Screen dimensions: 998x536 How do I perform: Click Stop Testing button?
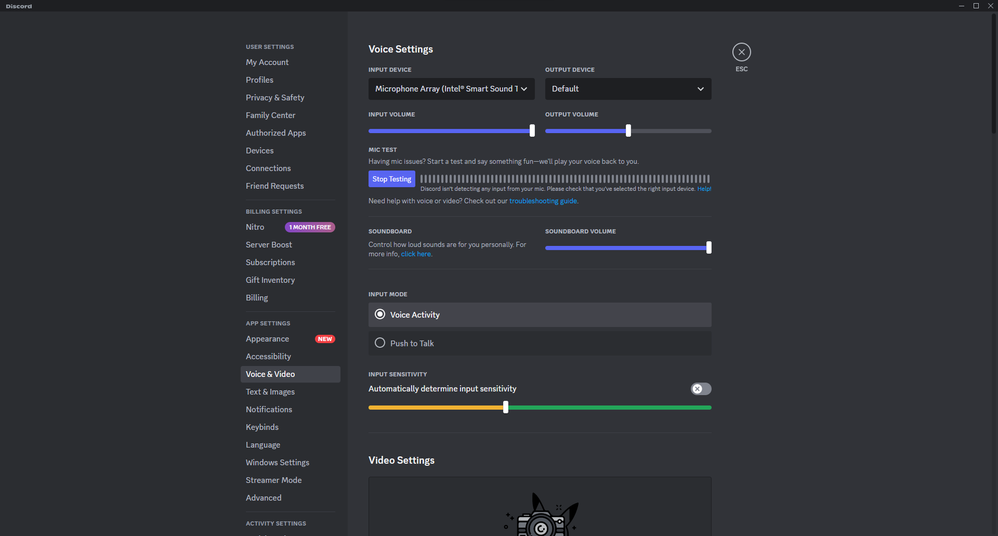pos(391,179)
